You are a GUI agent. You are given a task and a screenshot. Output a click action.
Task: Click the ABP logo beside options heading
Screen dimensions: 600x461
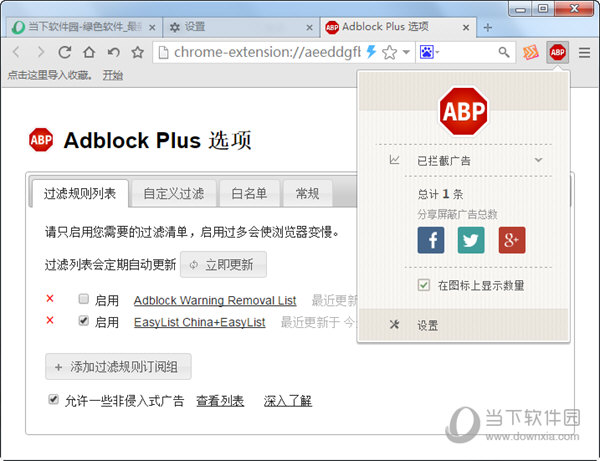click(x=41, y=140)
